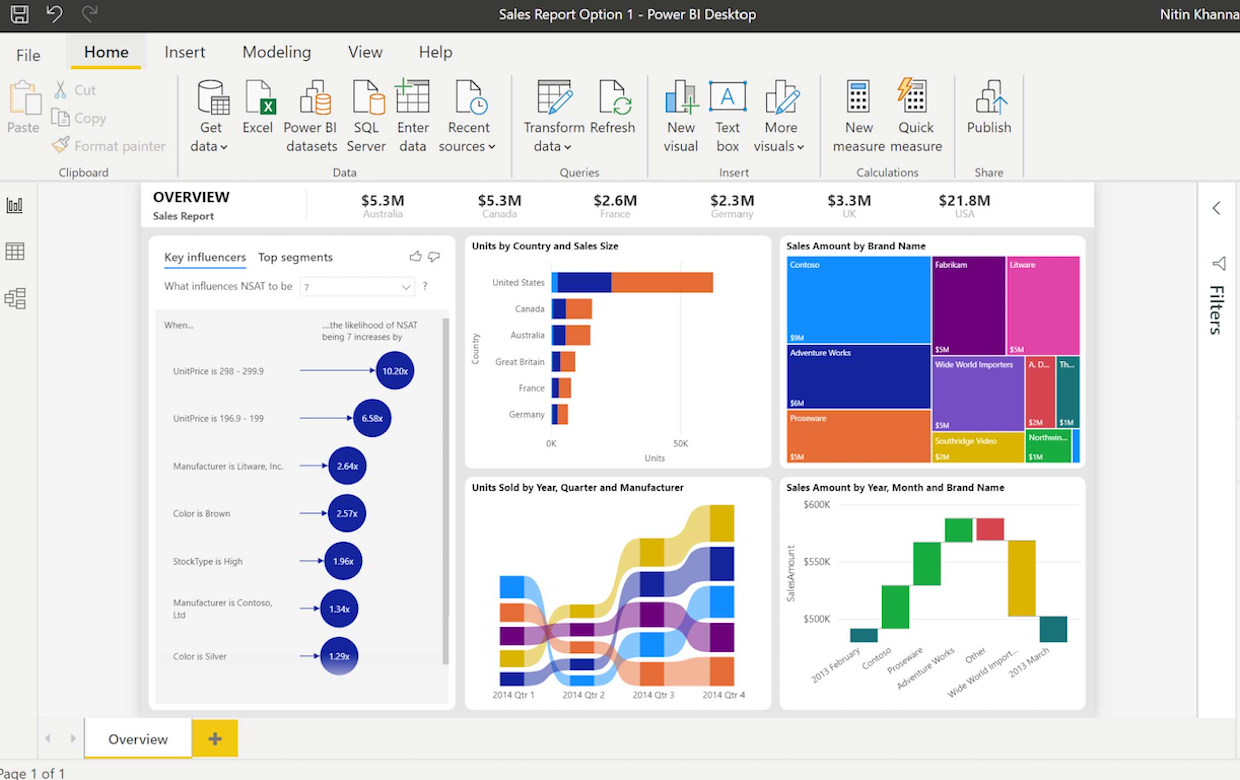
Task: Switch to Data view in sidebar
Action: pyautogui.click(x=15, y=252)
